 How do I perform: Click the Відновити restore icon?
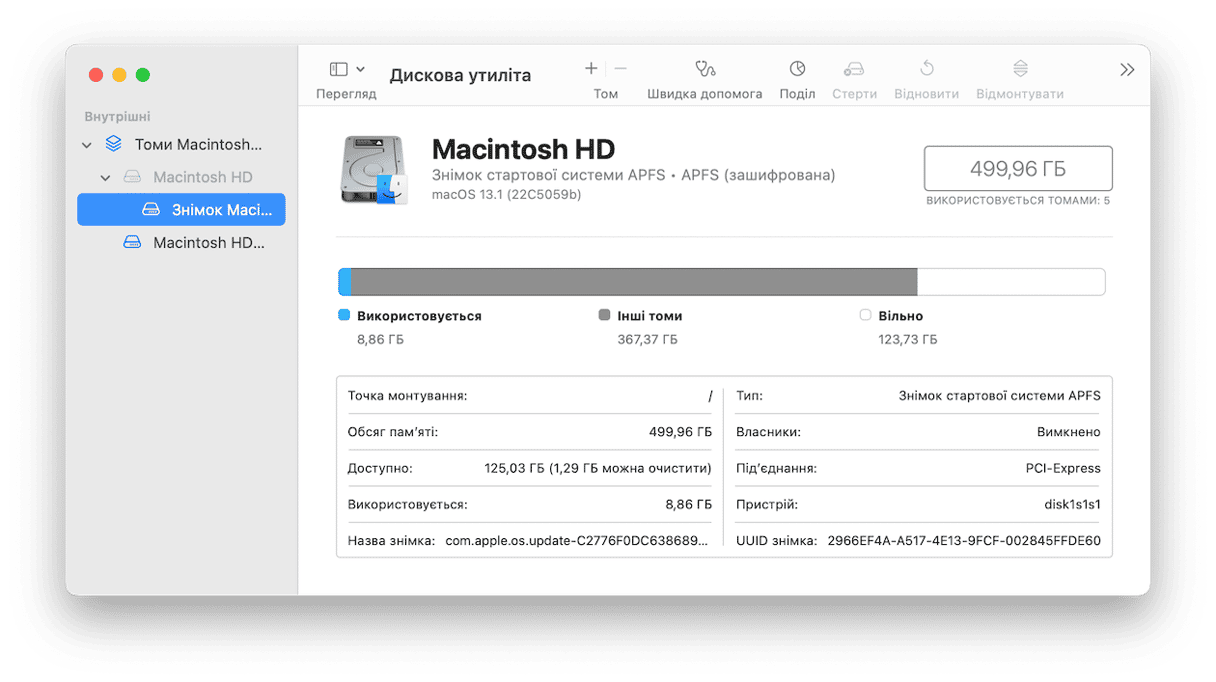pos(927,69)
